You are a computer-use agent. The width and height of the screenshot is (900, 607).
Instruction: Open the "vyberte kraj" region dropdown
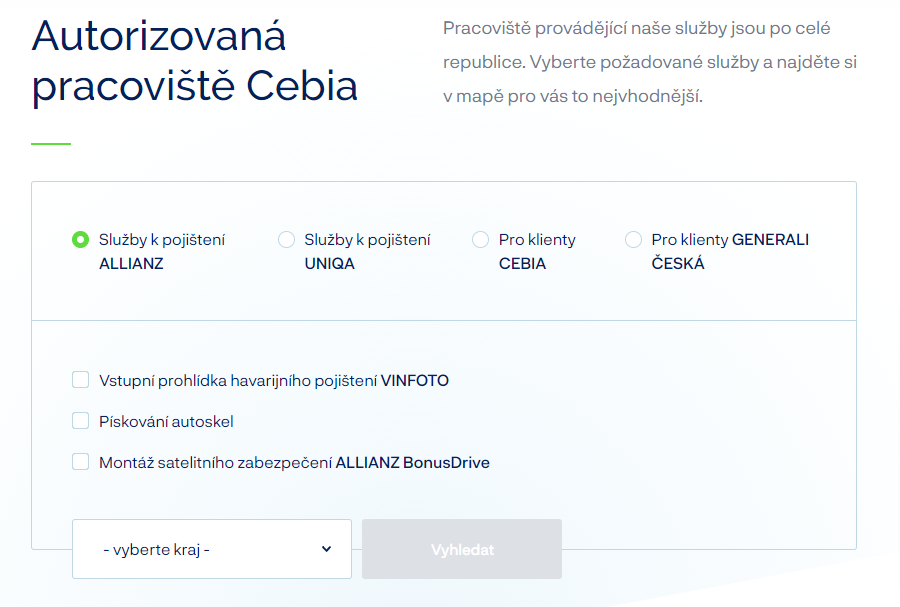tap(211, 549)
